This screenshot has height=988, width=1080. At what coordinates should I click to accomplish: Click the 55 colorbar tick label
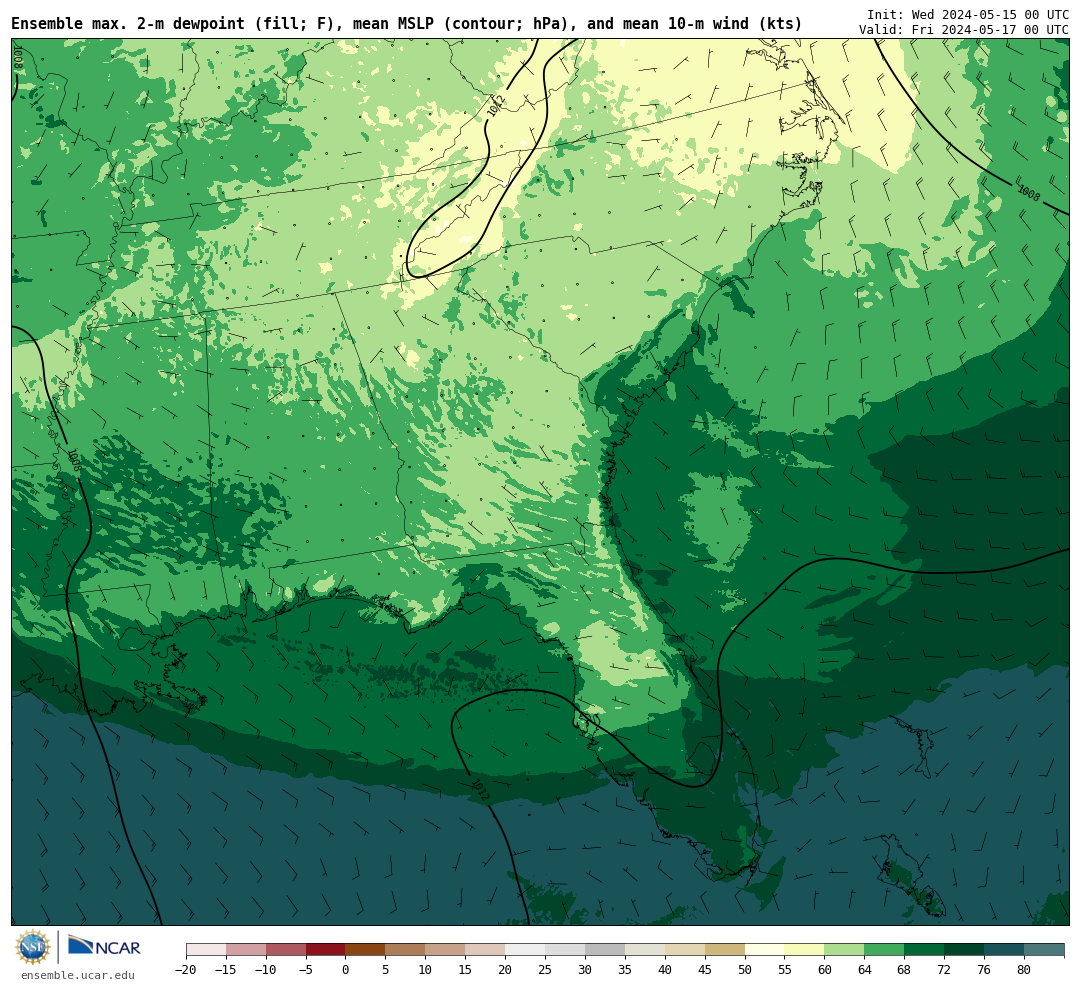click(785, 970)
